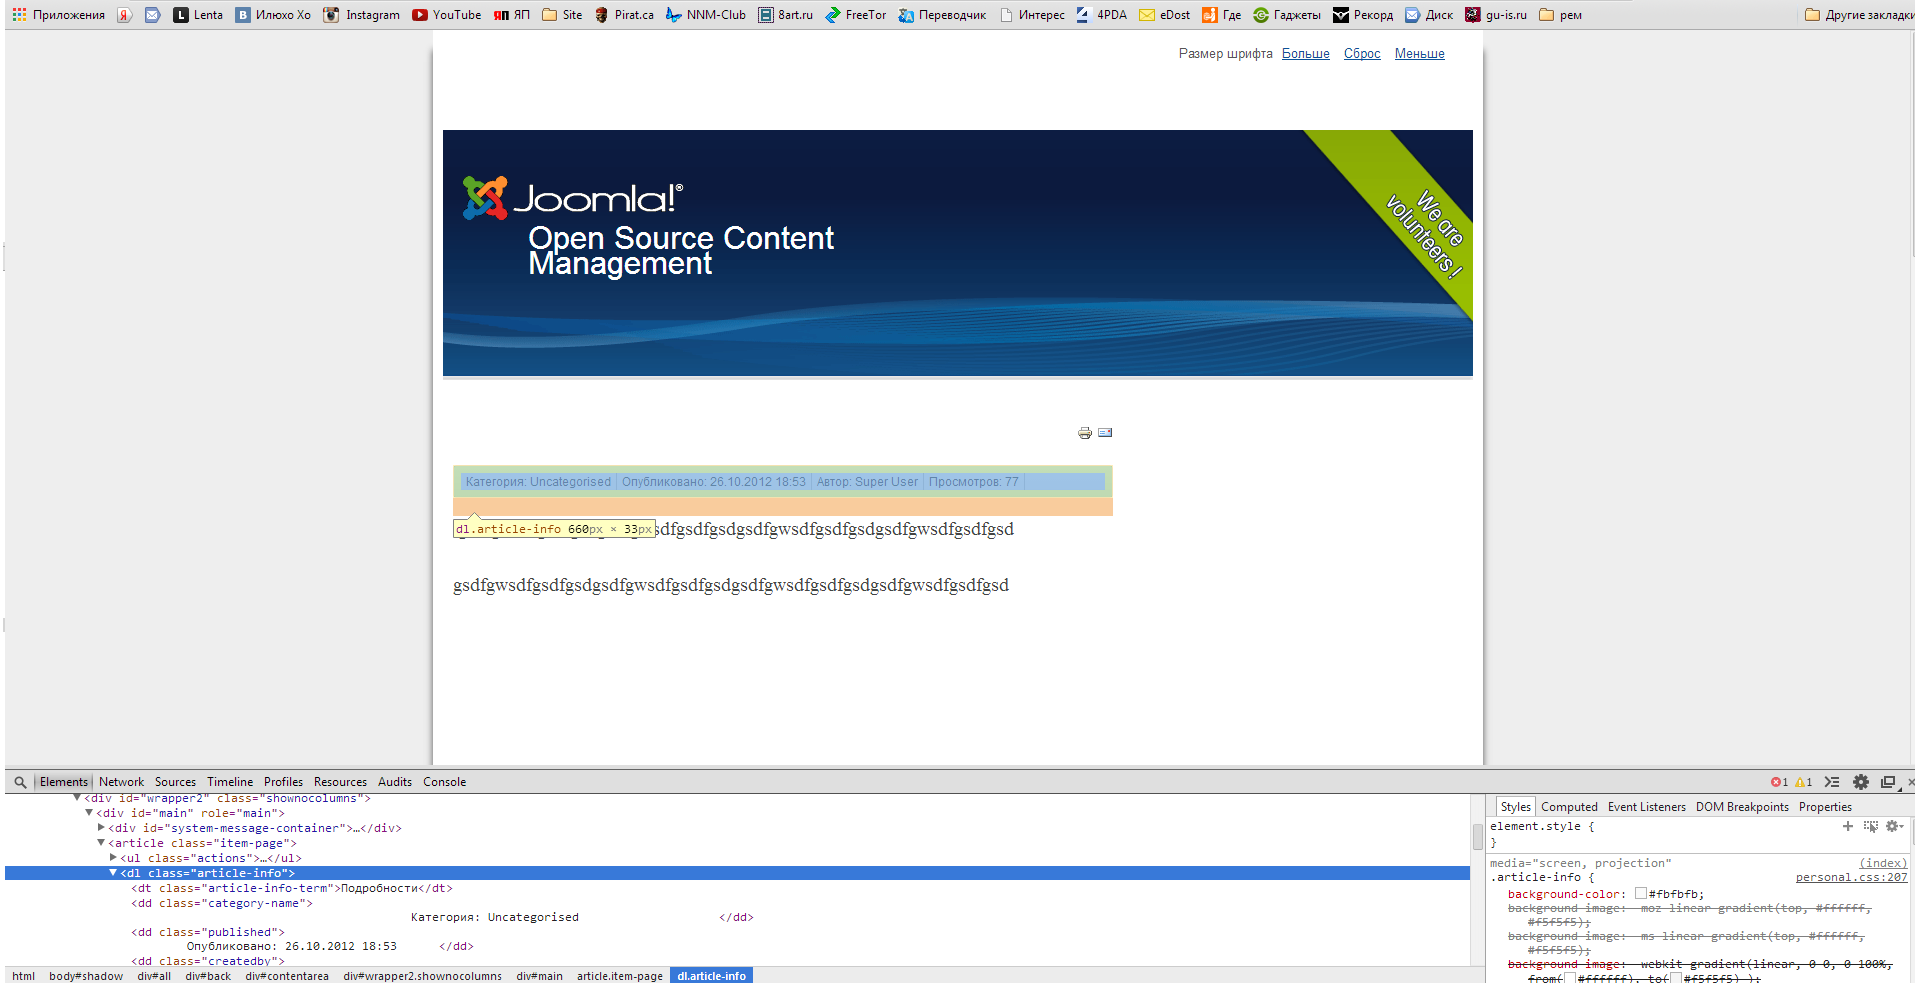The height and width of the screenshot is (983, 1915).
Task: Open the Pirat.ca bookmark
Action: pyautogui.click(x=624, y=15)
